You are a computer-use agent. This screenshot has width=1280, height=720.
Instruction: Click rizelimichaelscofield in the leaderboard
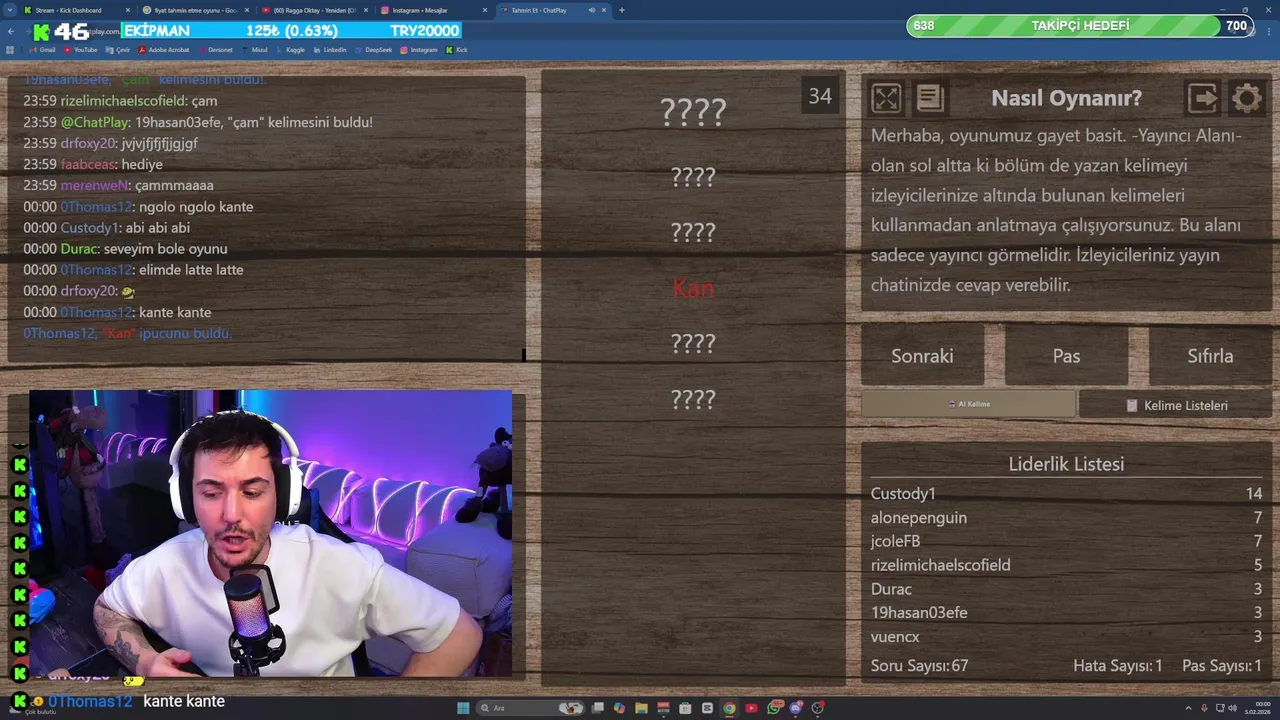940,565
